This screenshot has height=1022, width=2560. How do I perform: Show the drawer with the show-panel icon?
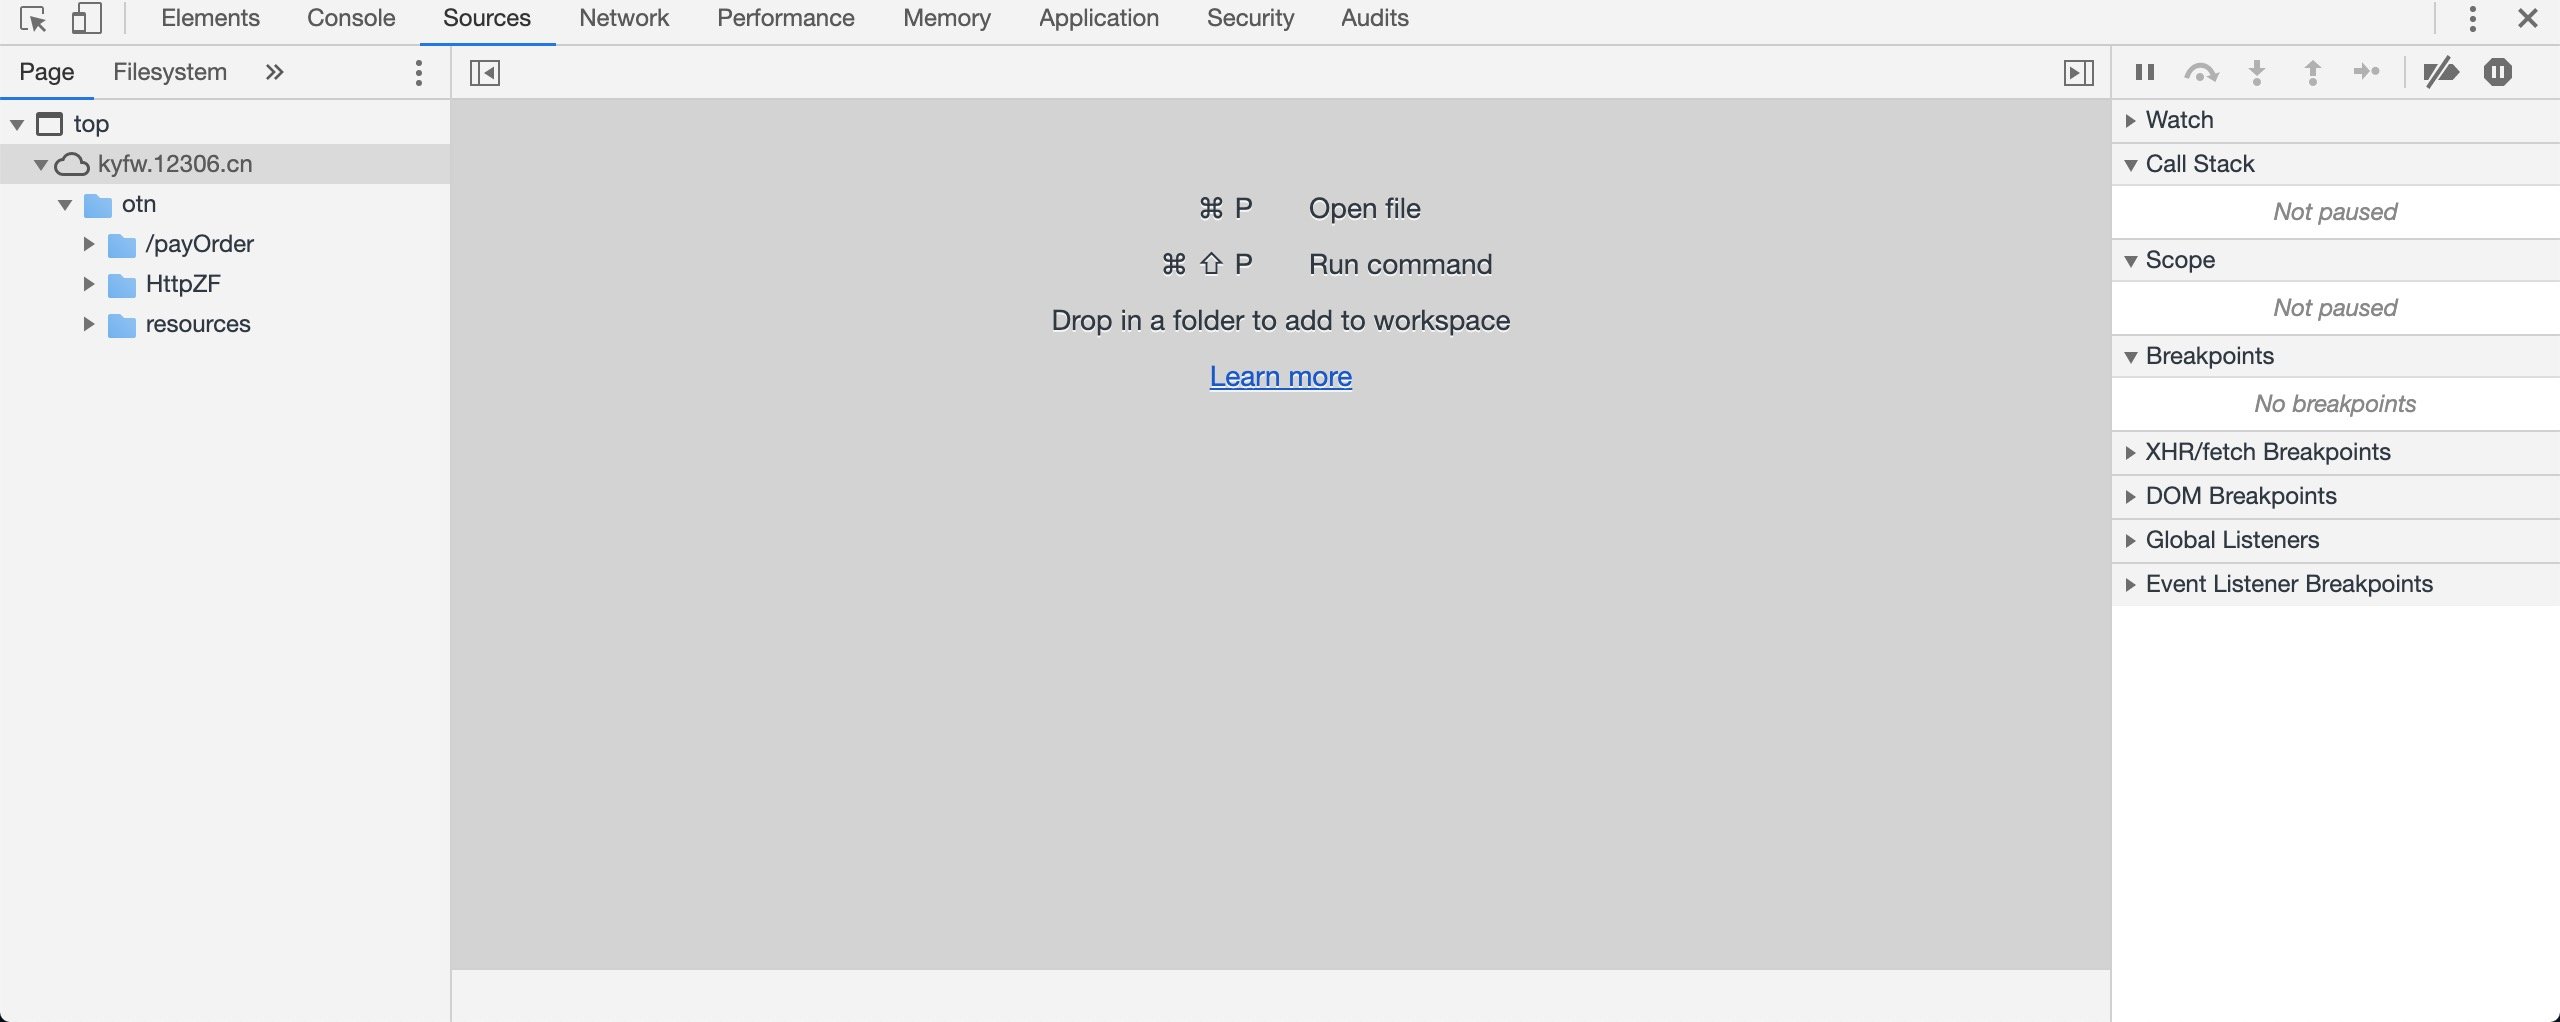[2080, 72]
